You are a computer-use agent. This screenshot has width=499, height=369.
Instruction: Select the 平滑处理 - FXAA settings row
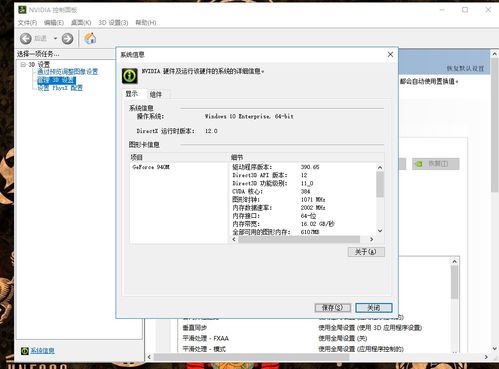[313, 338]
